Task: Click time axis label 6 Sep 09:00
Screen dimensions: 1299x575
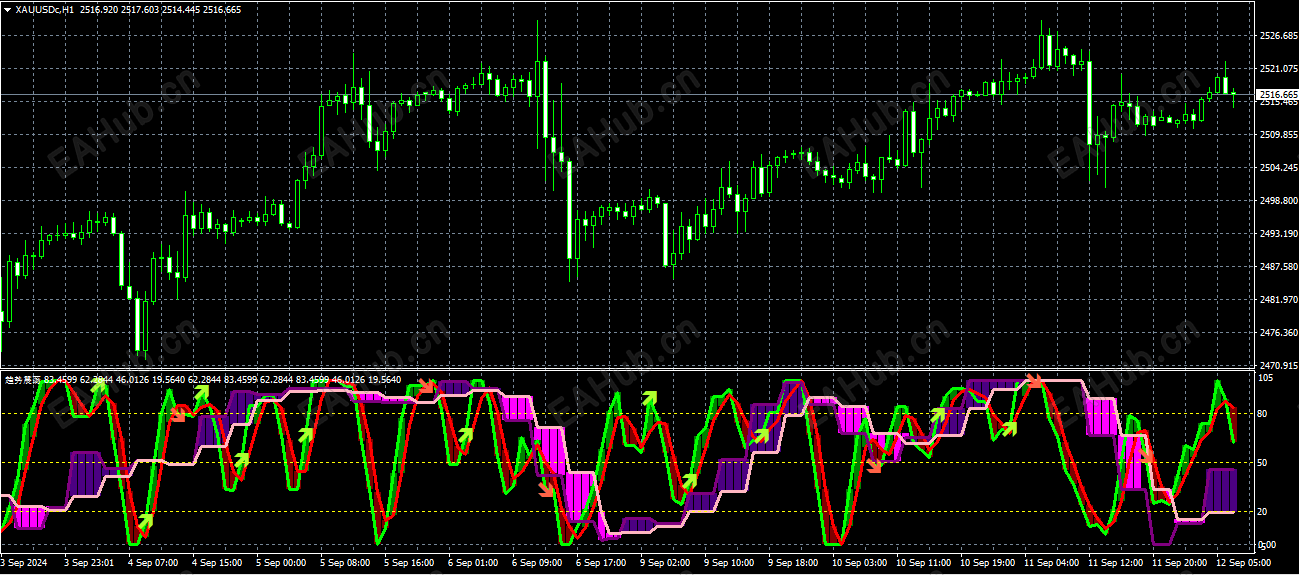Action: tap(537, 563)
